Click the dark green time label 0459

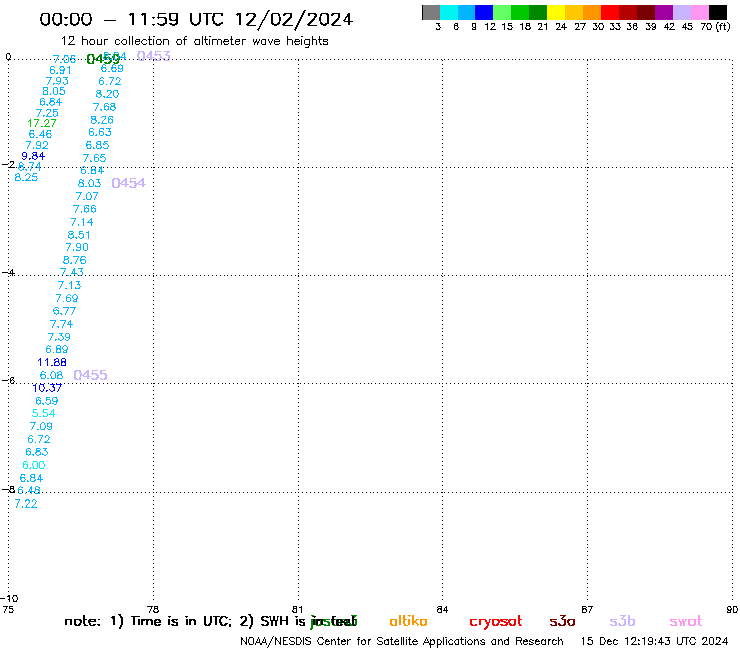click(103, 59)
